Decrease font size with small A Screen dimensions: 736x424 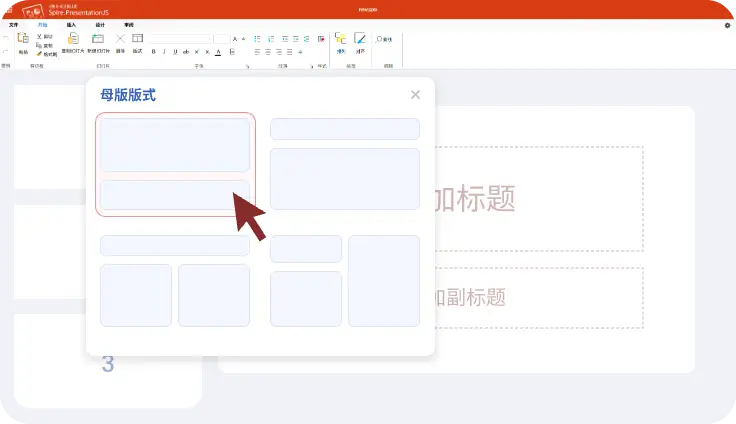click(244, 39)
